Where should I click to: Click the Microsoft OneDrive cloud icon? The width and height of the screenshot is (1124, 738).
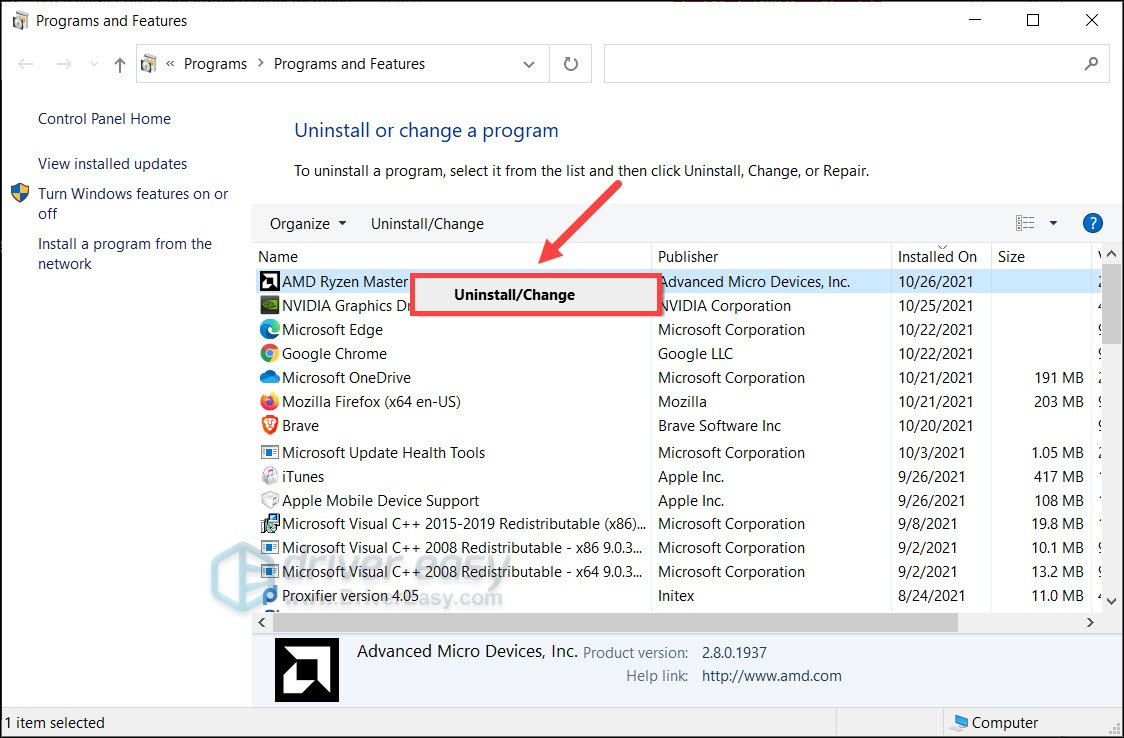(x=269, y=378)
